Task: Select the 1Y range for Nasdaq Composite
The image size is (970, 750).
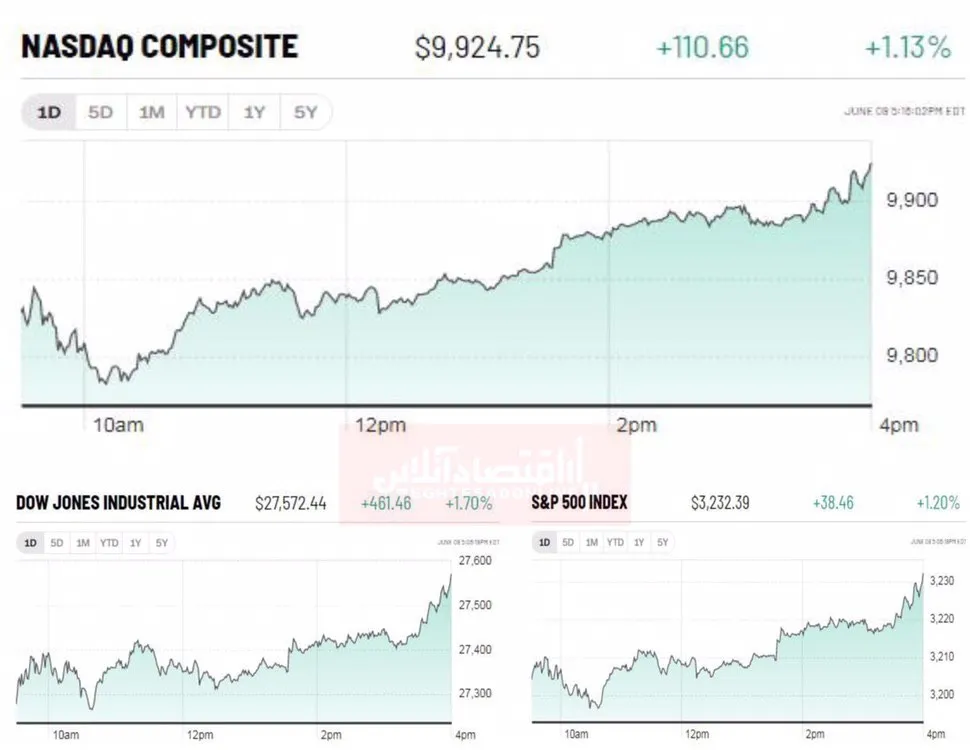Action: [254, 112]
